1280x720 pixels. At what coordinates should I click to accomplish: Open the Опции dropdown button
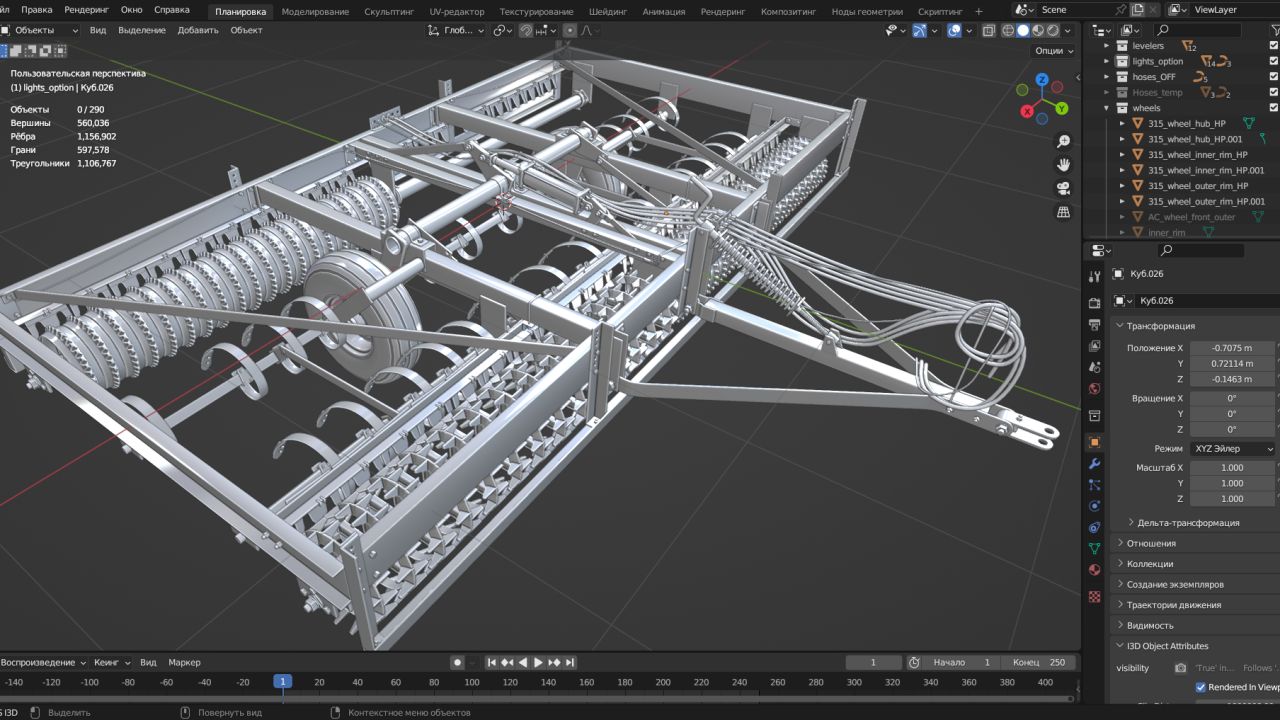coord(1053,51)
